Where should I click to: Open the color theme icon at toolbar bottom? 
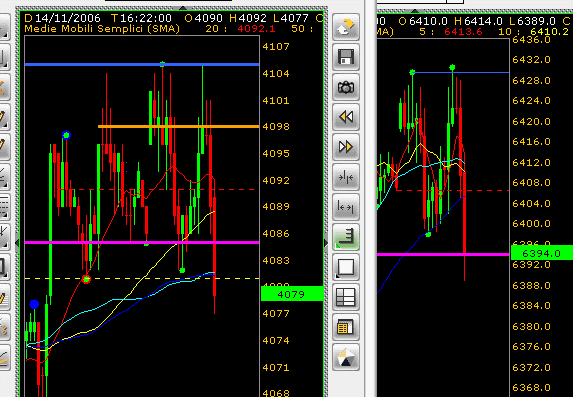346,357
